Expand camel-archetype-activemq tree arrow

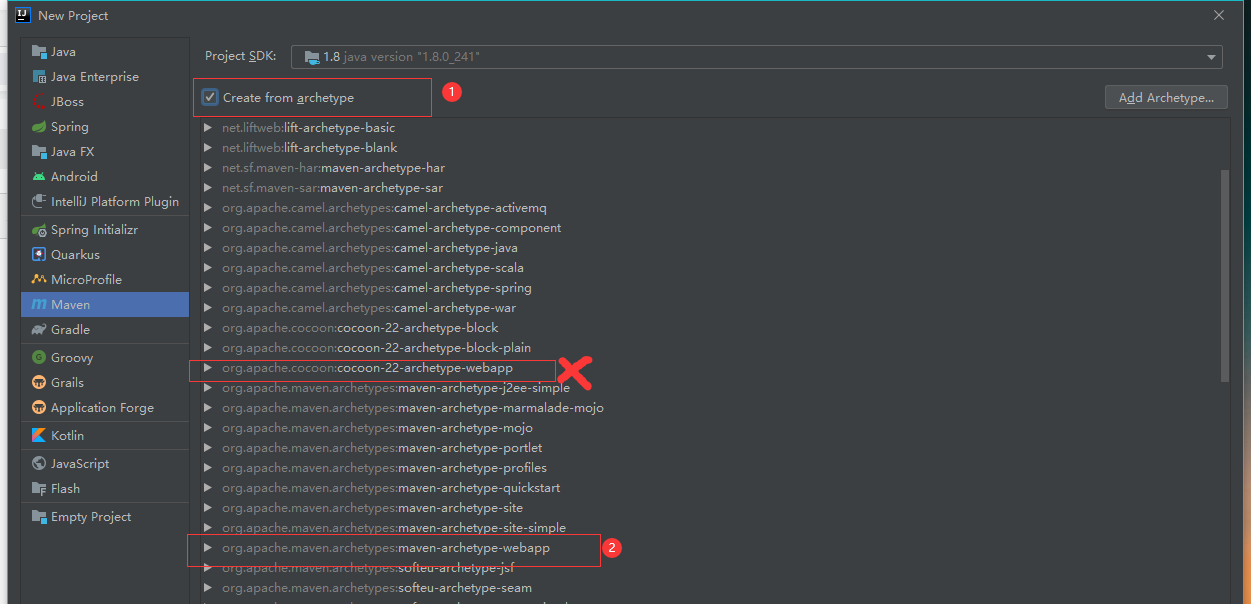[207, 208]
